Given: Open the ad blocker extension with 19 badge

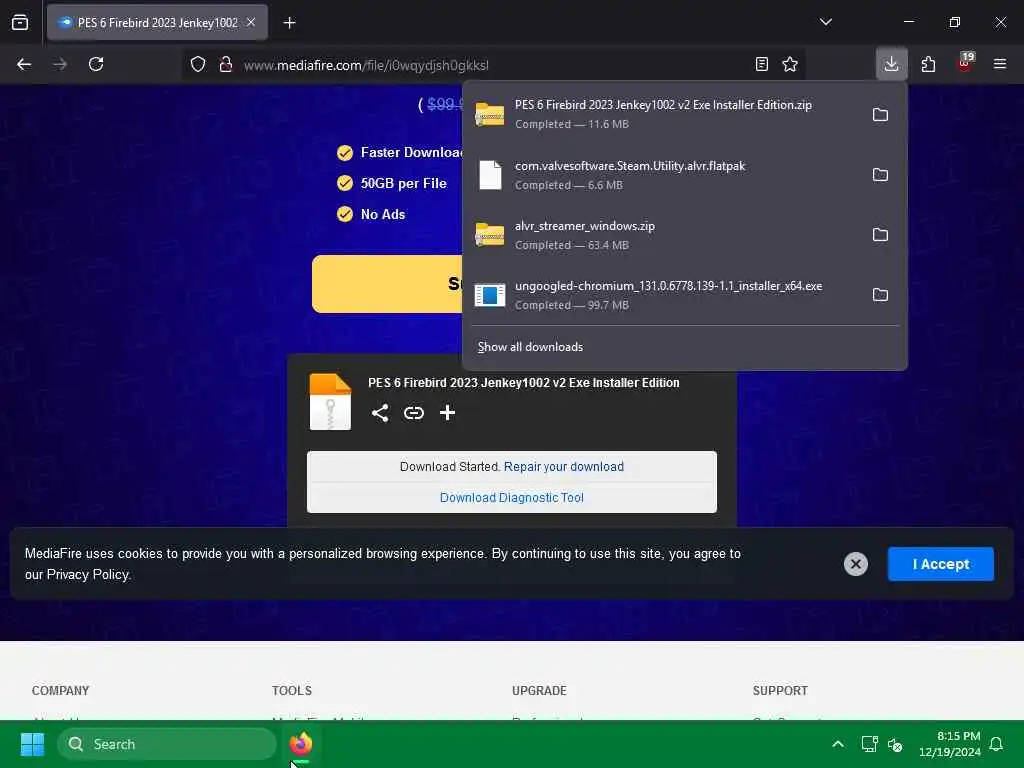Looking at the screenshot, I should click(965, 63).
